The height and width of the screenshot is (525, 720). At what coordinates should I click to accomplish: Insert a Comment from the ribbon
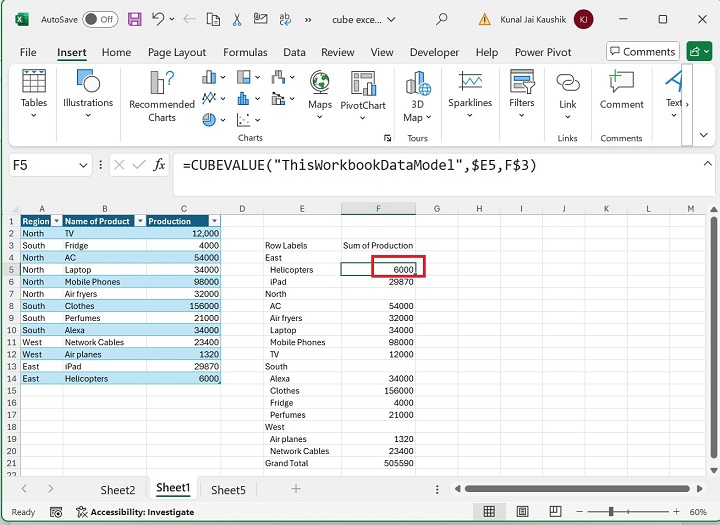(x=621, y=90)
